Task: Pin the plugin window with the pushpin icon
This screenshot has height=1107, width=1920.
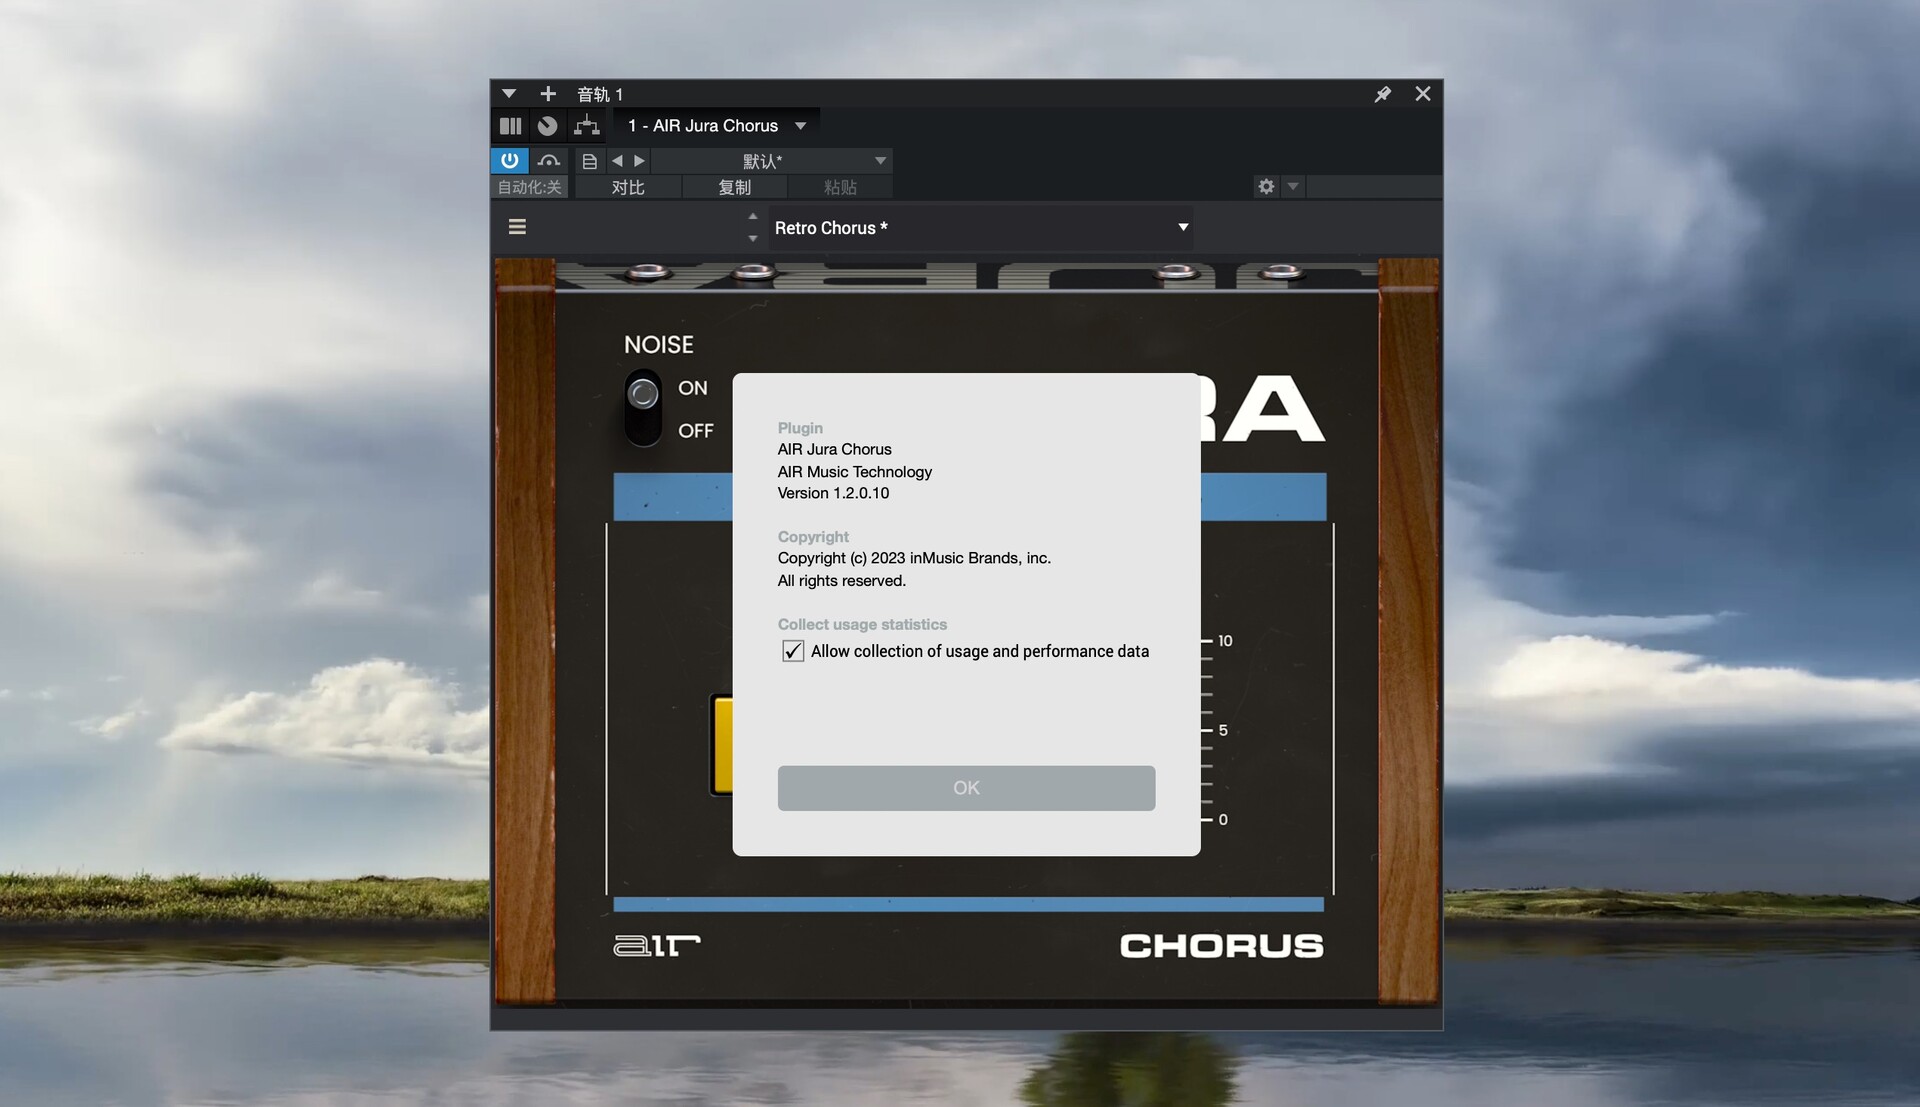Action: (x=1382, y=94)
